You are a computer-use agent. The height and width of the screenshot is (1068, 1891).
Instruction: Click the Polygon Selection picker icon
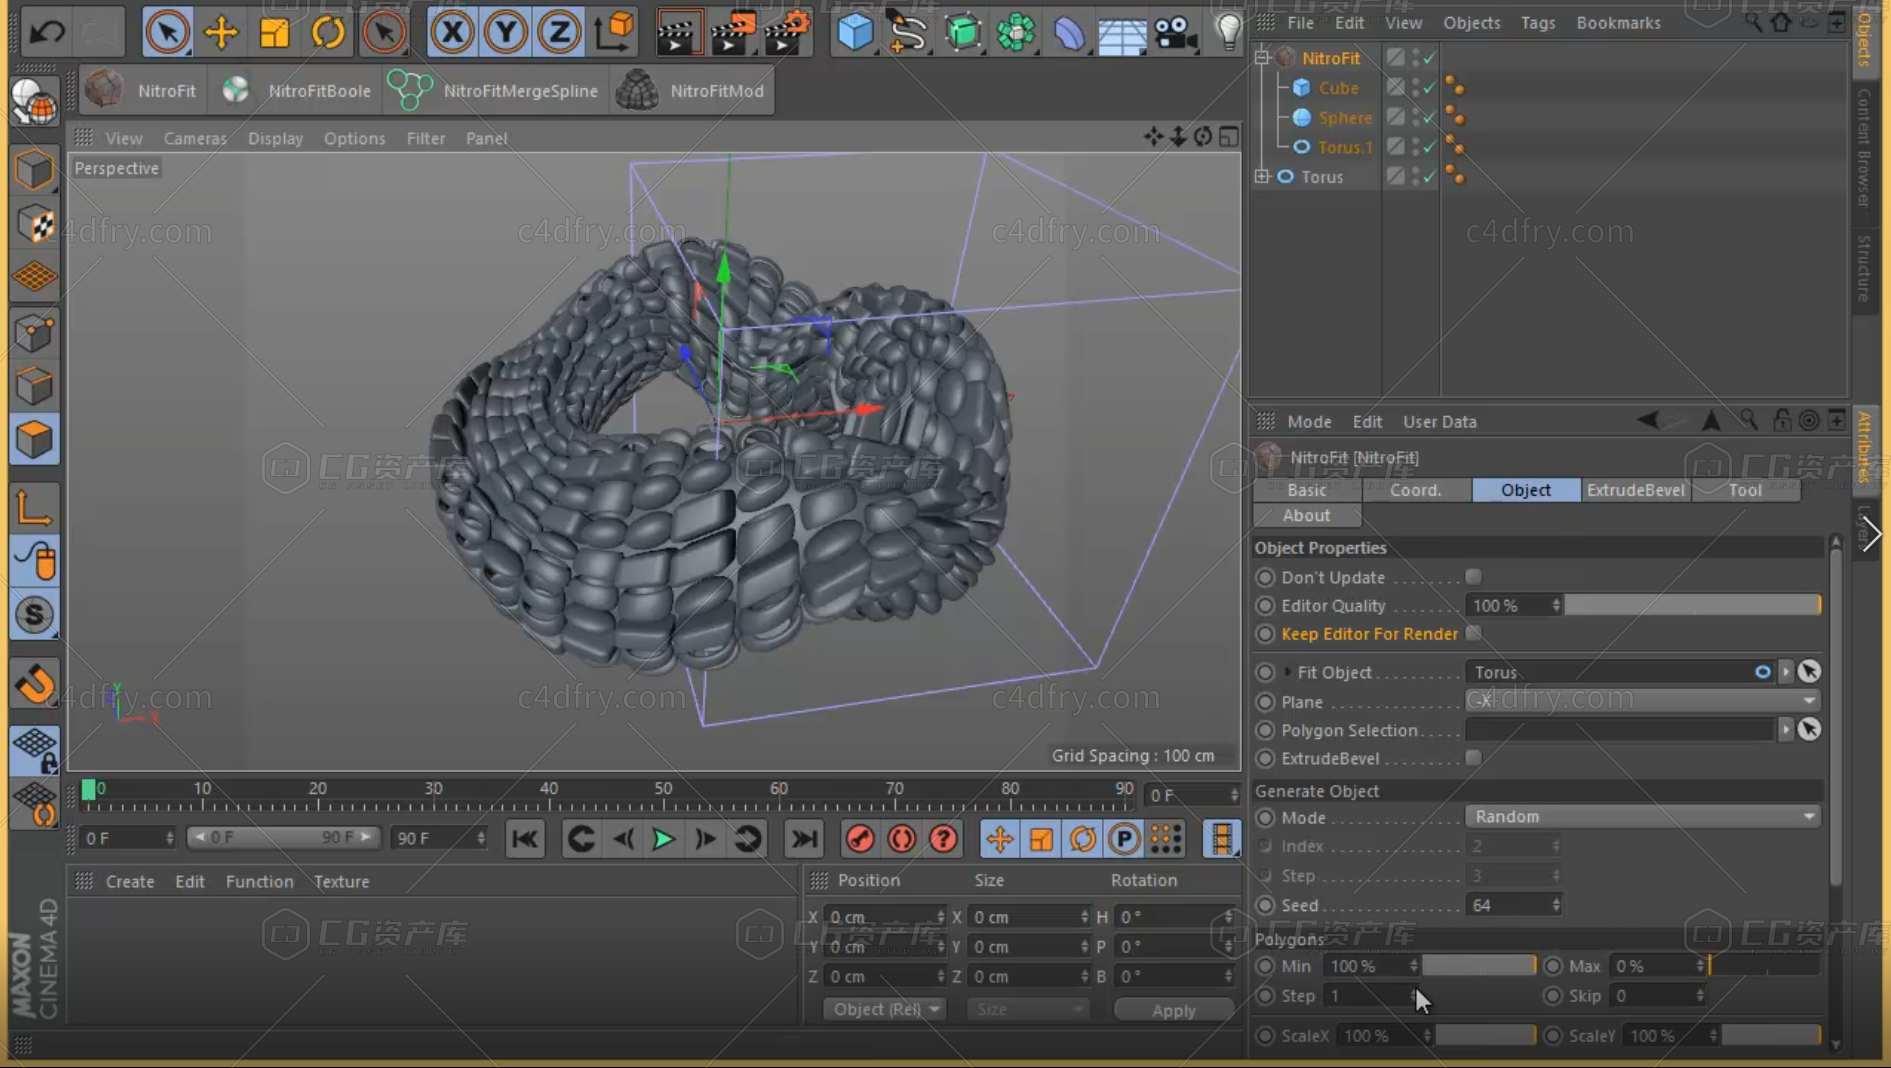coord(1809,729)
